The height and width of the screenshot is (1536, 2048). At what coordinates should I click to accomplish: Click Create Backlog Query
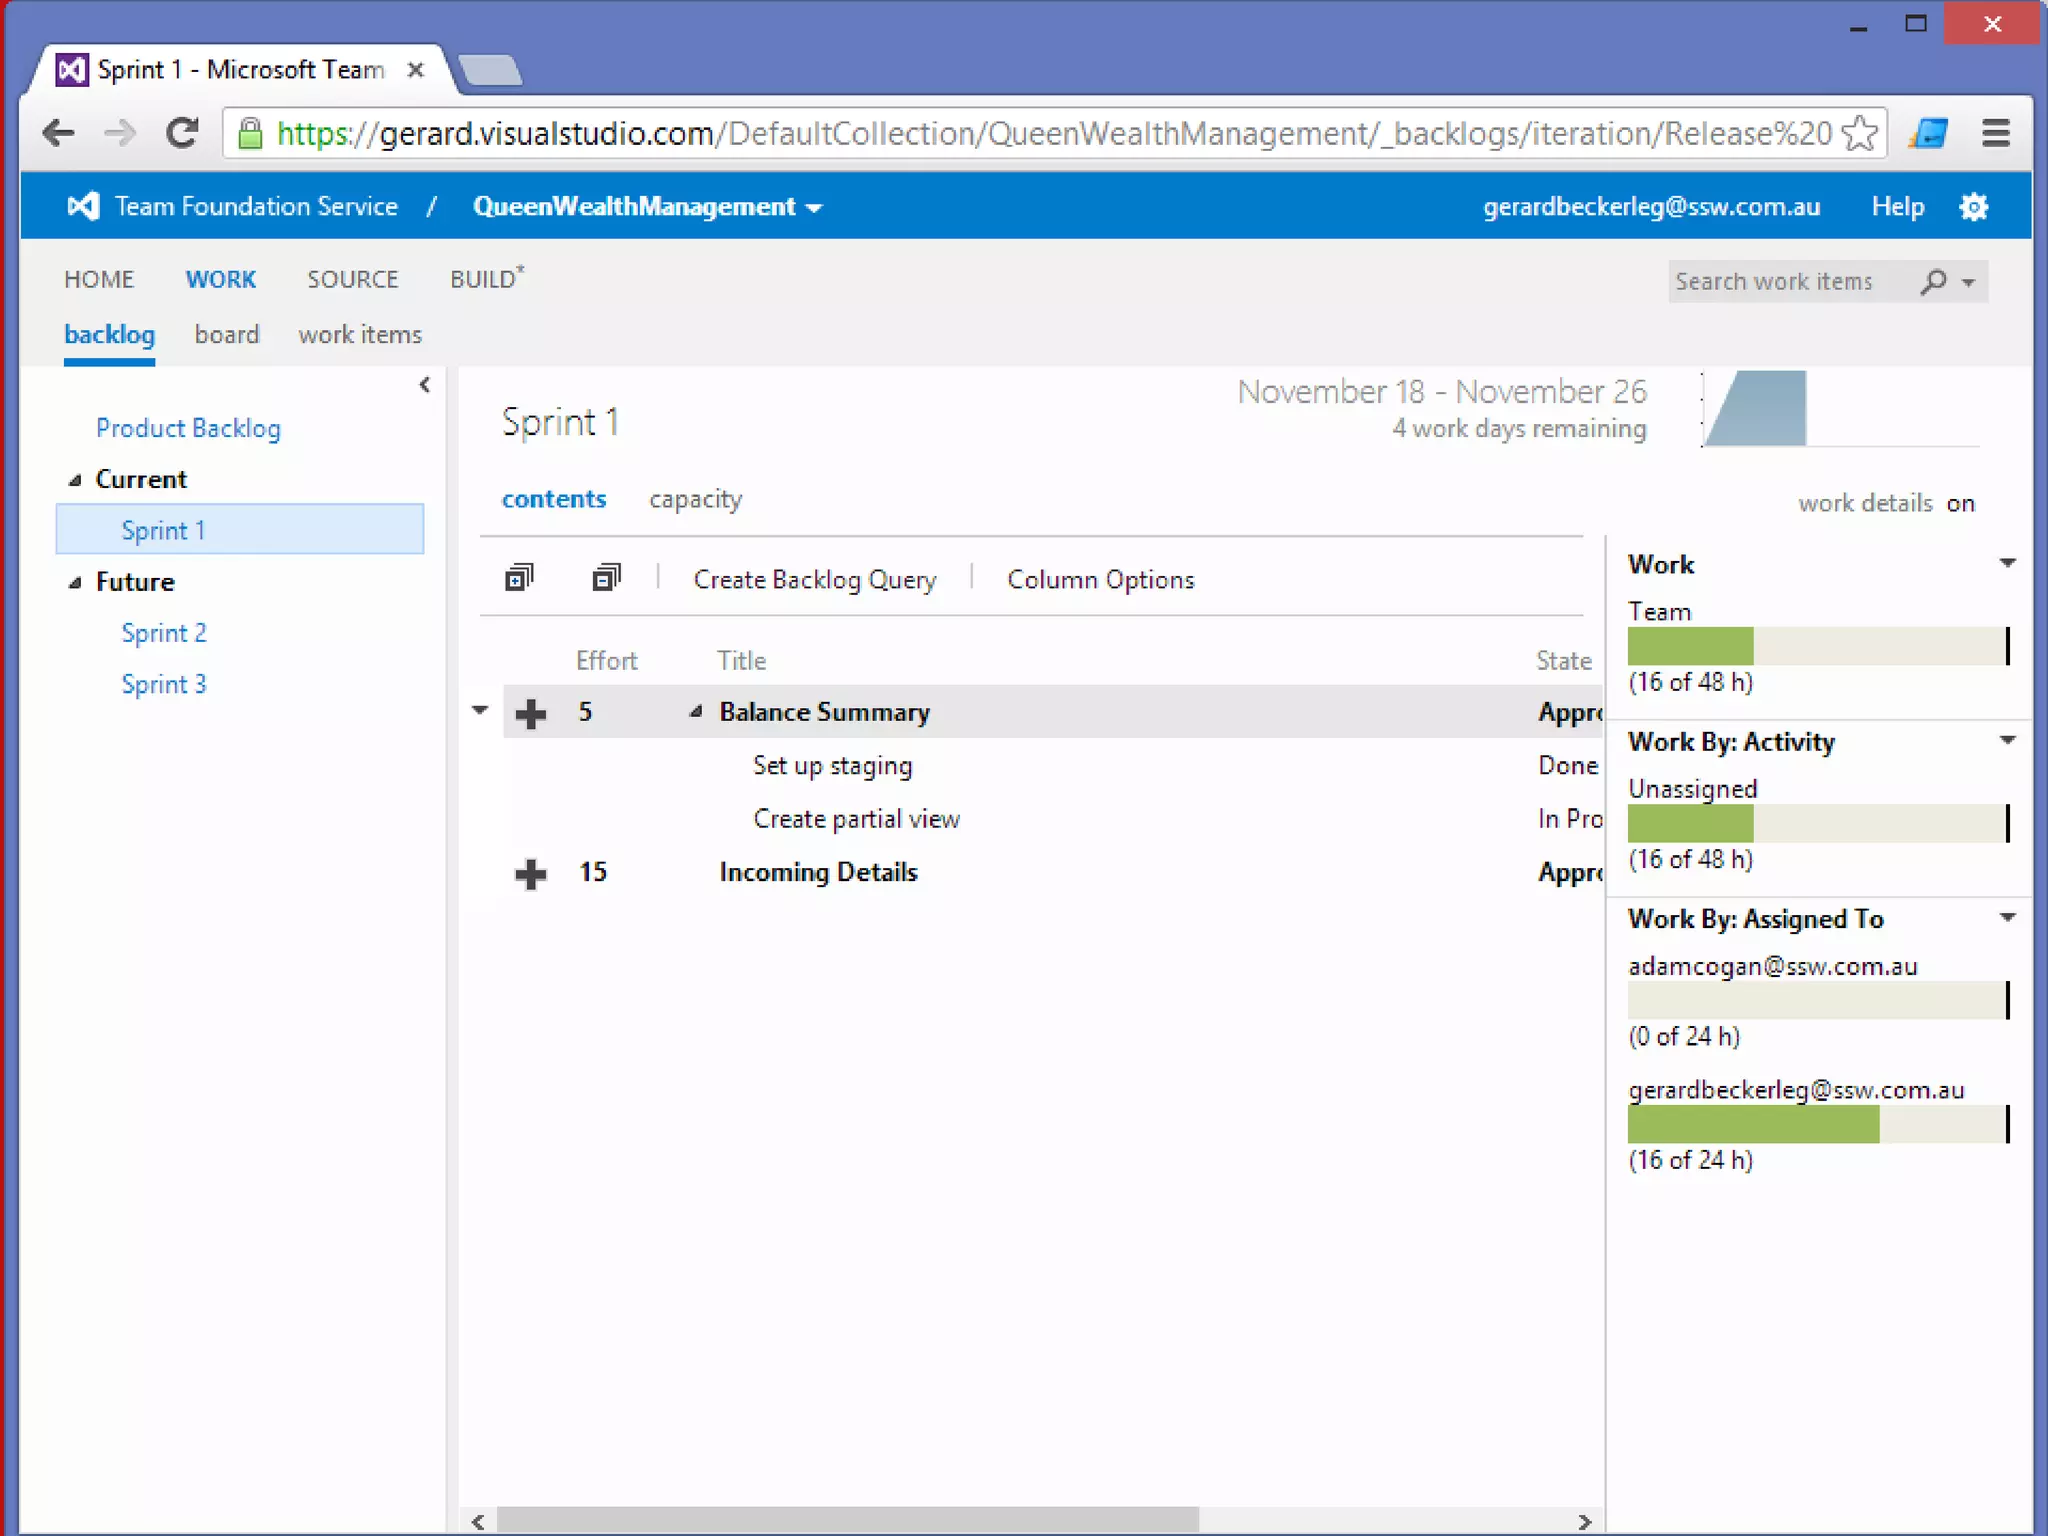pos(815,580)
